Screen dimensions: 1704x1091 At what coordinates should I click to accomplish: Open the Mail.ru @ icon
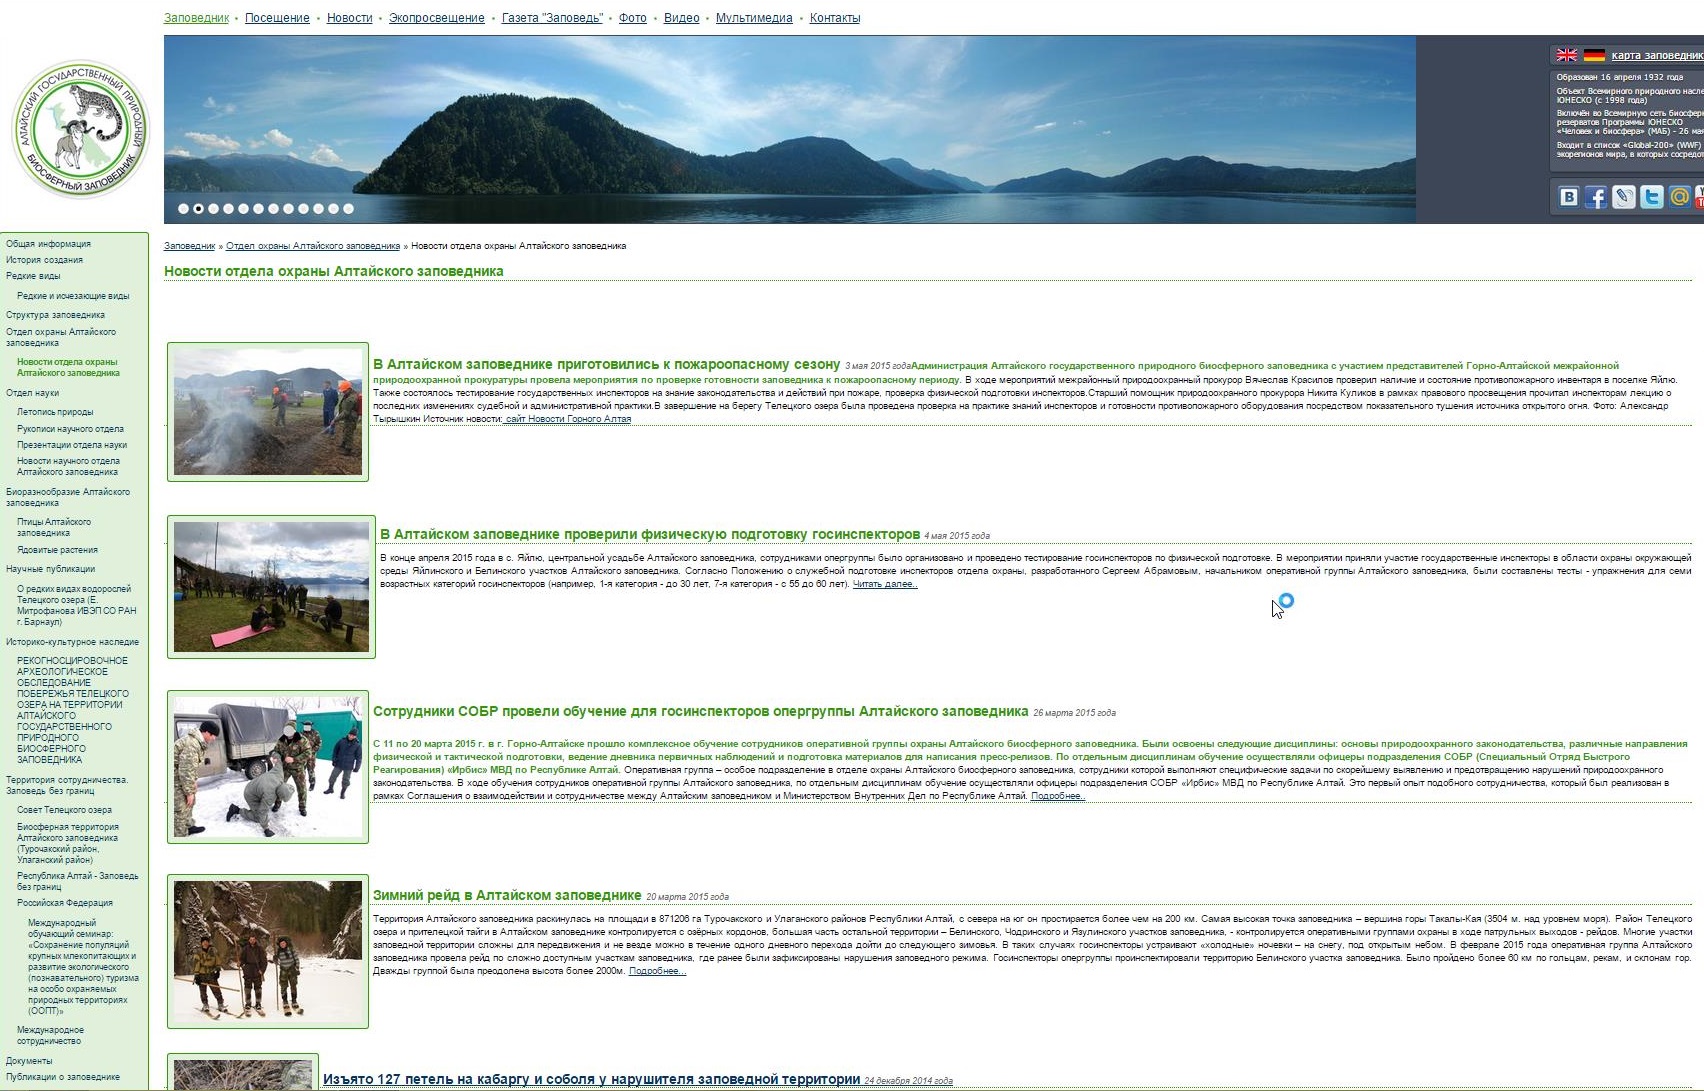coord(1680,197)
